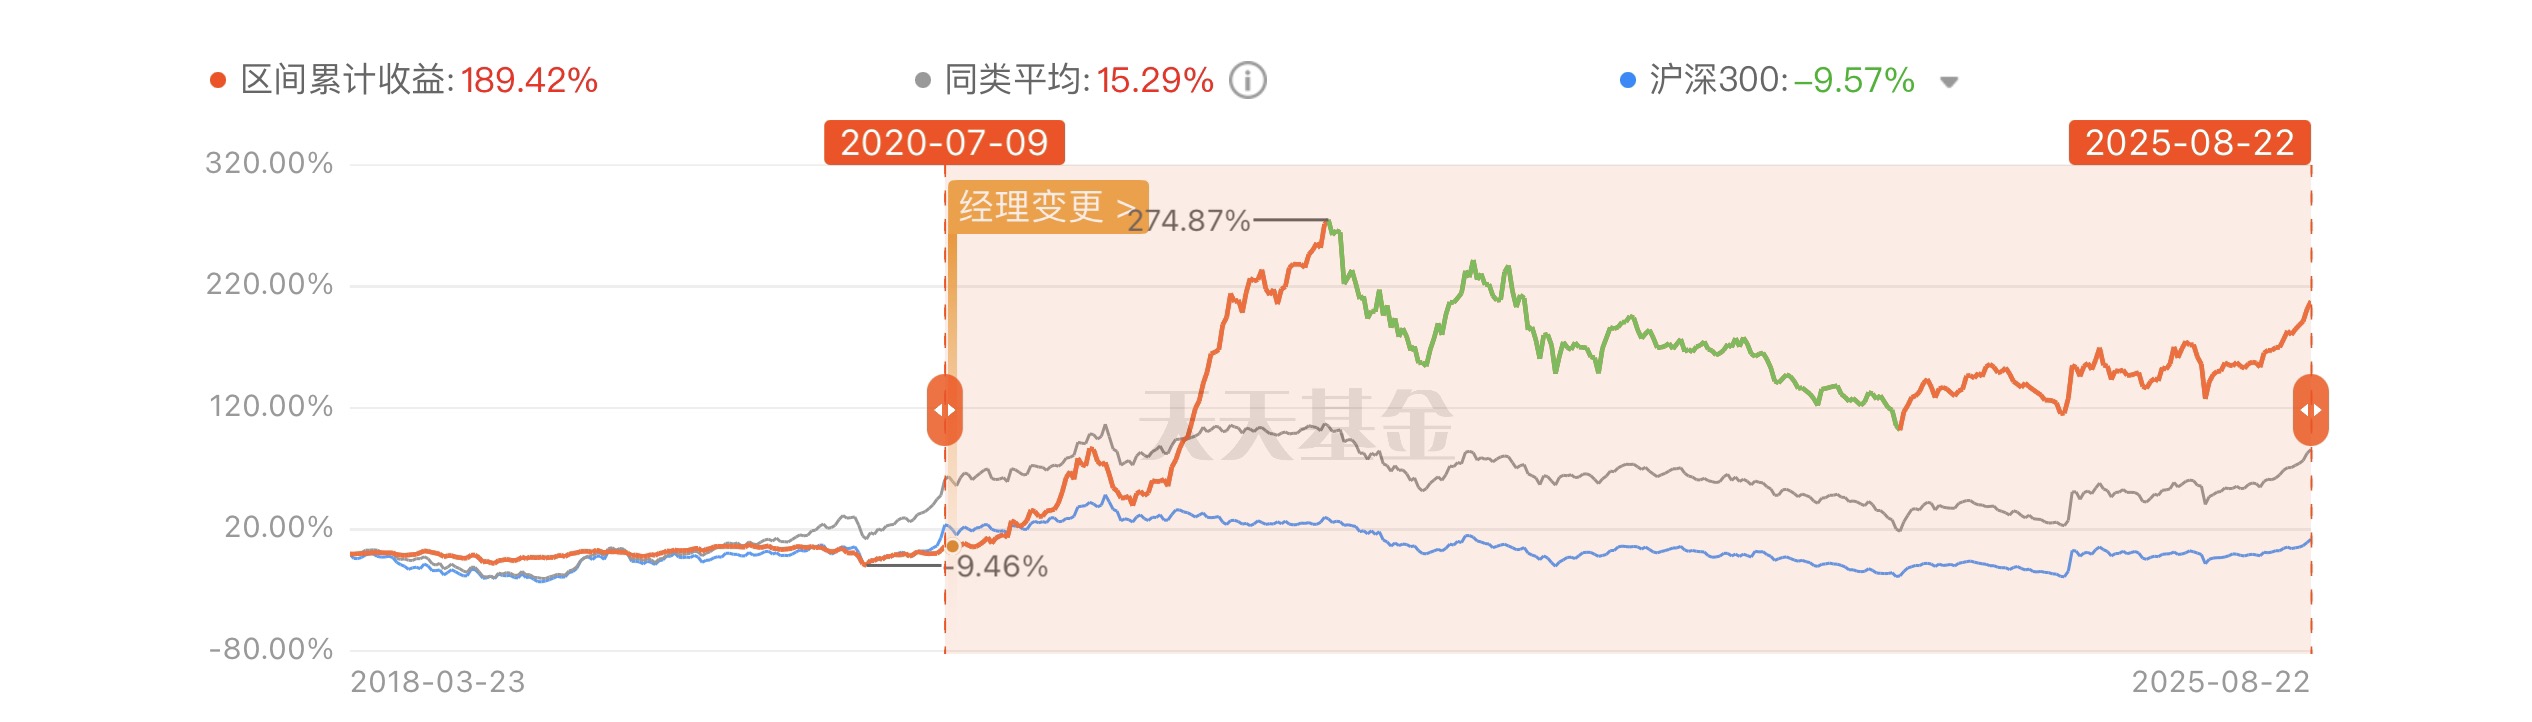
Task: Click the orange marker dot at manager change
Action: click(x=952, y=546)
